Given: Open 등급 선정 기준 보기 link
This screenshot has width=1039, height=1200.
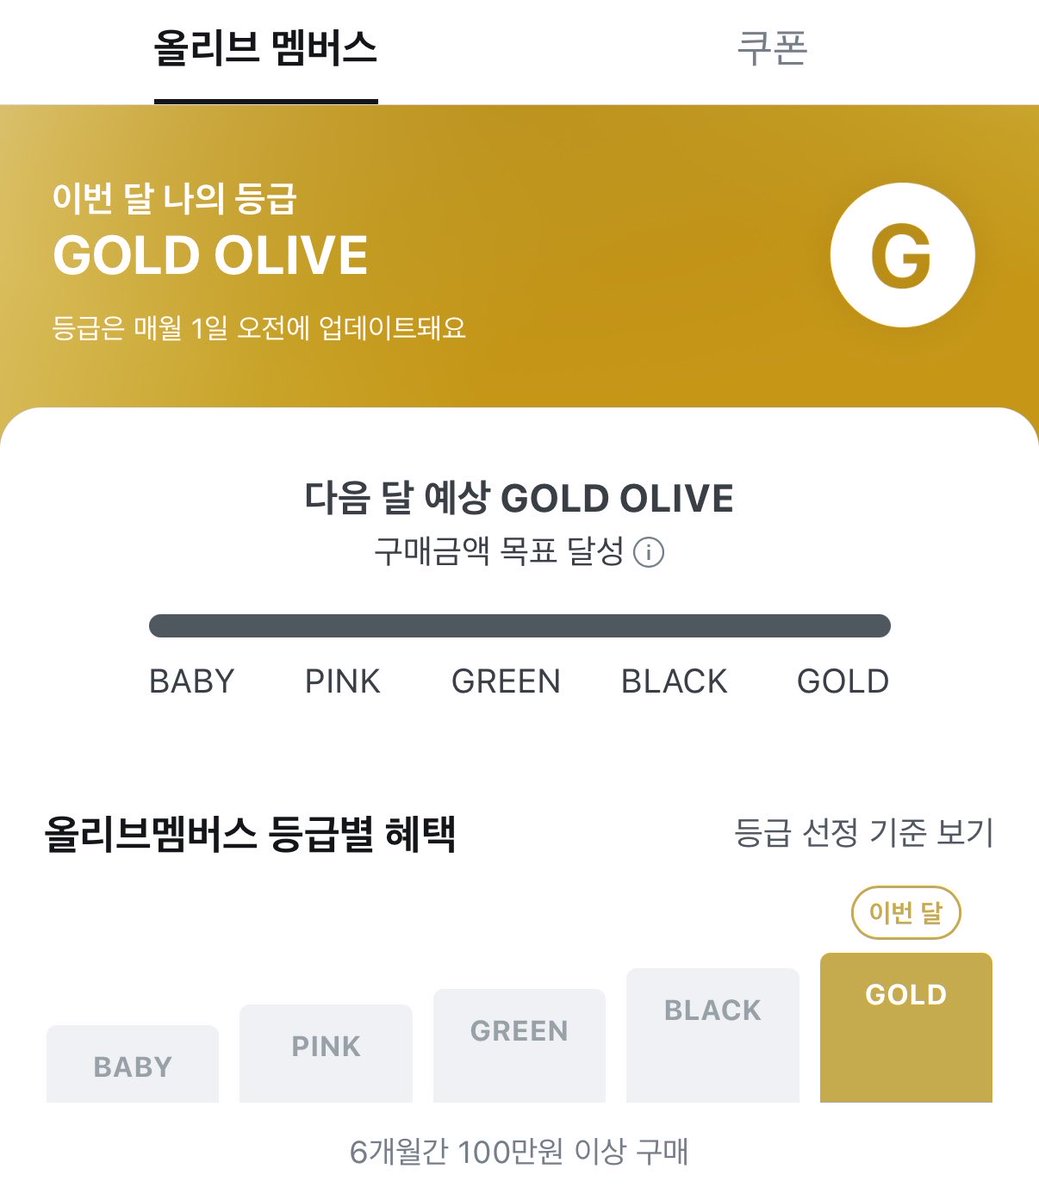Looking at the screenshot, I should coord(864,832).
